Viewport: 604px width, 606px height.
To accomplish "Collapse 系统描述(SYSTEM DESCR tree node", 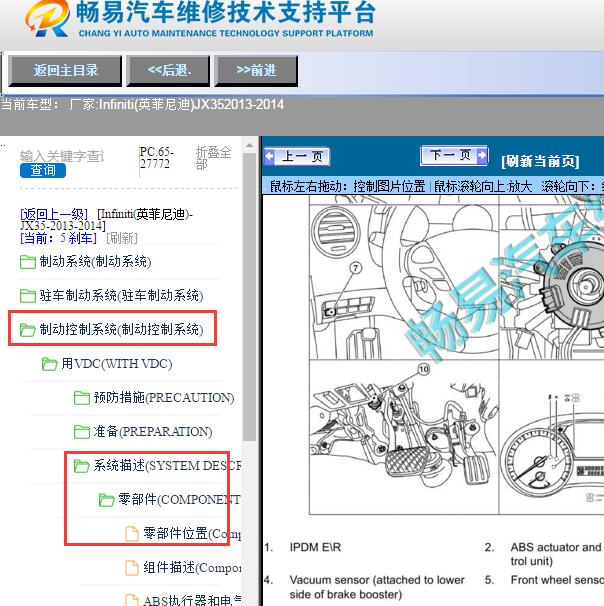I will tap(167, 466).
